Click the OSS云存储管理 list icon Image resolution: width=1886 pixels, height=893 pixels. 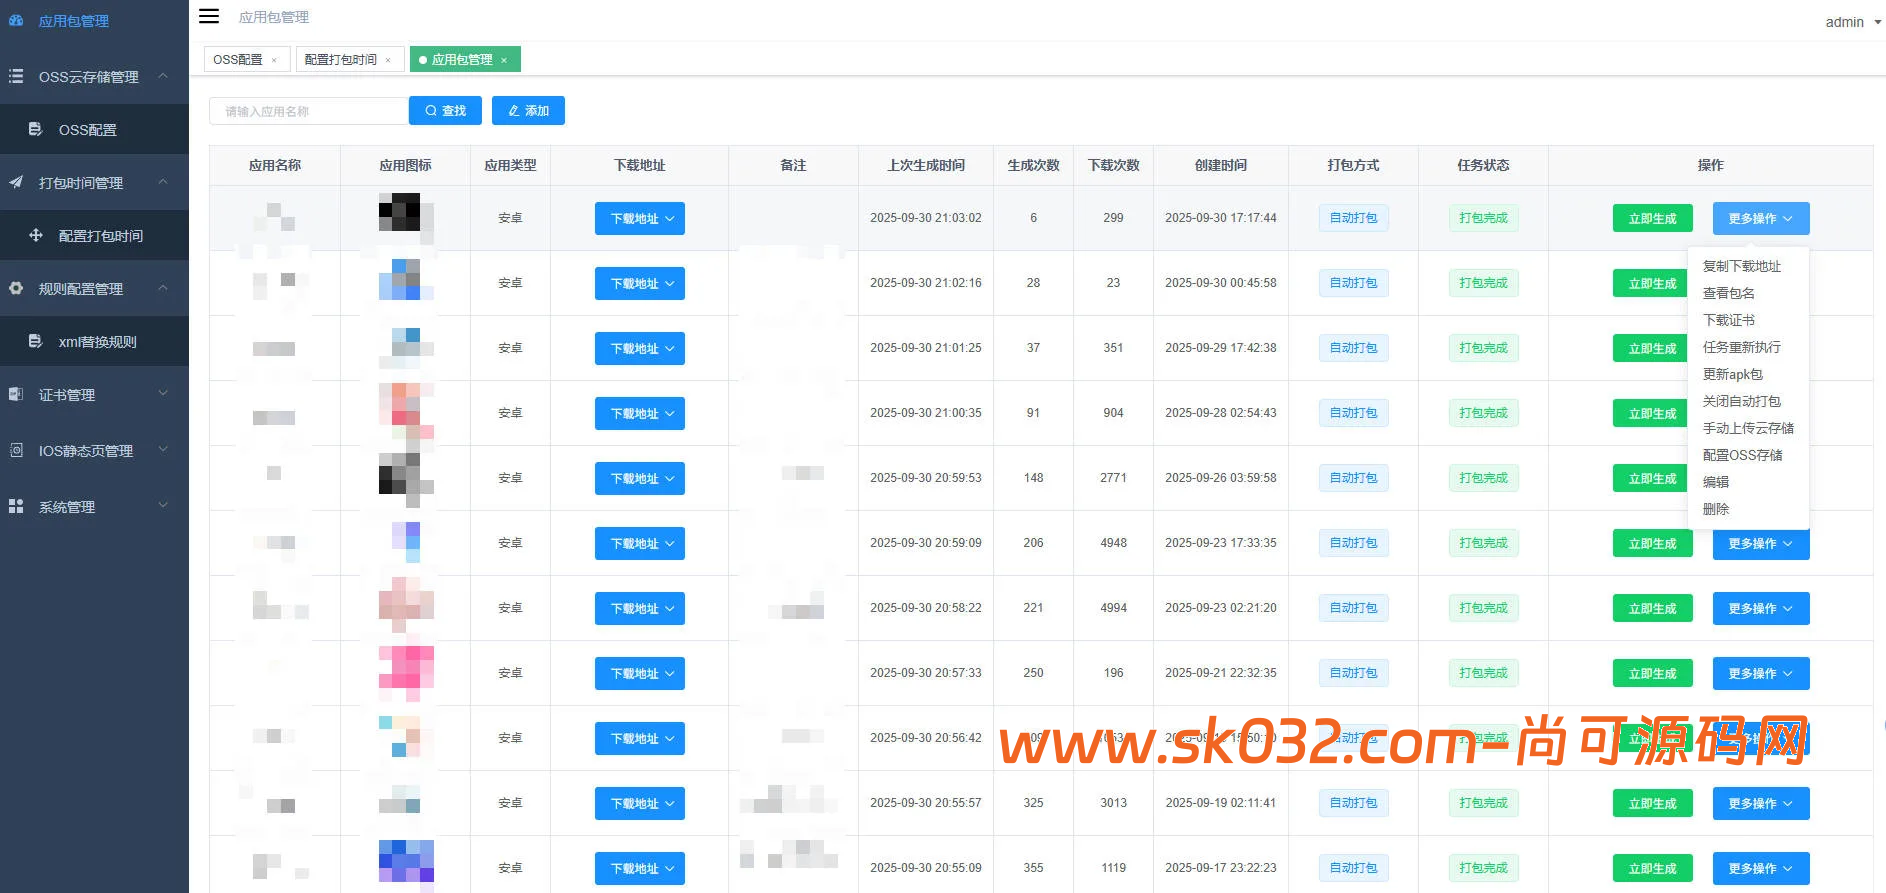click(16, 76)
